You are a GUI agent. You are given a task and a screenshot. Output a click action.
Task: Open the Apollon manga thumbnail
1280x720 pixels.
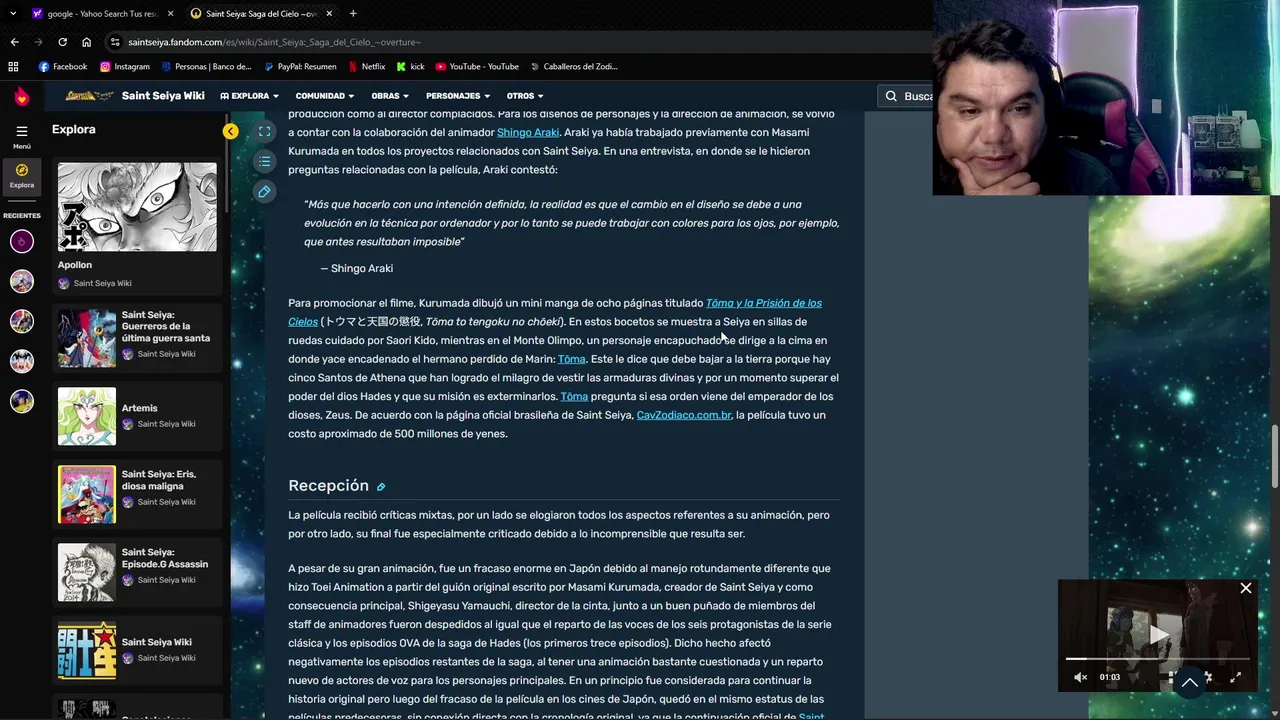[x=137, y=207]
